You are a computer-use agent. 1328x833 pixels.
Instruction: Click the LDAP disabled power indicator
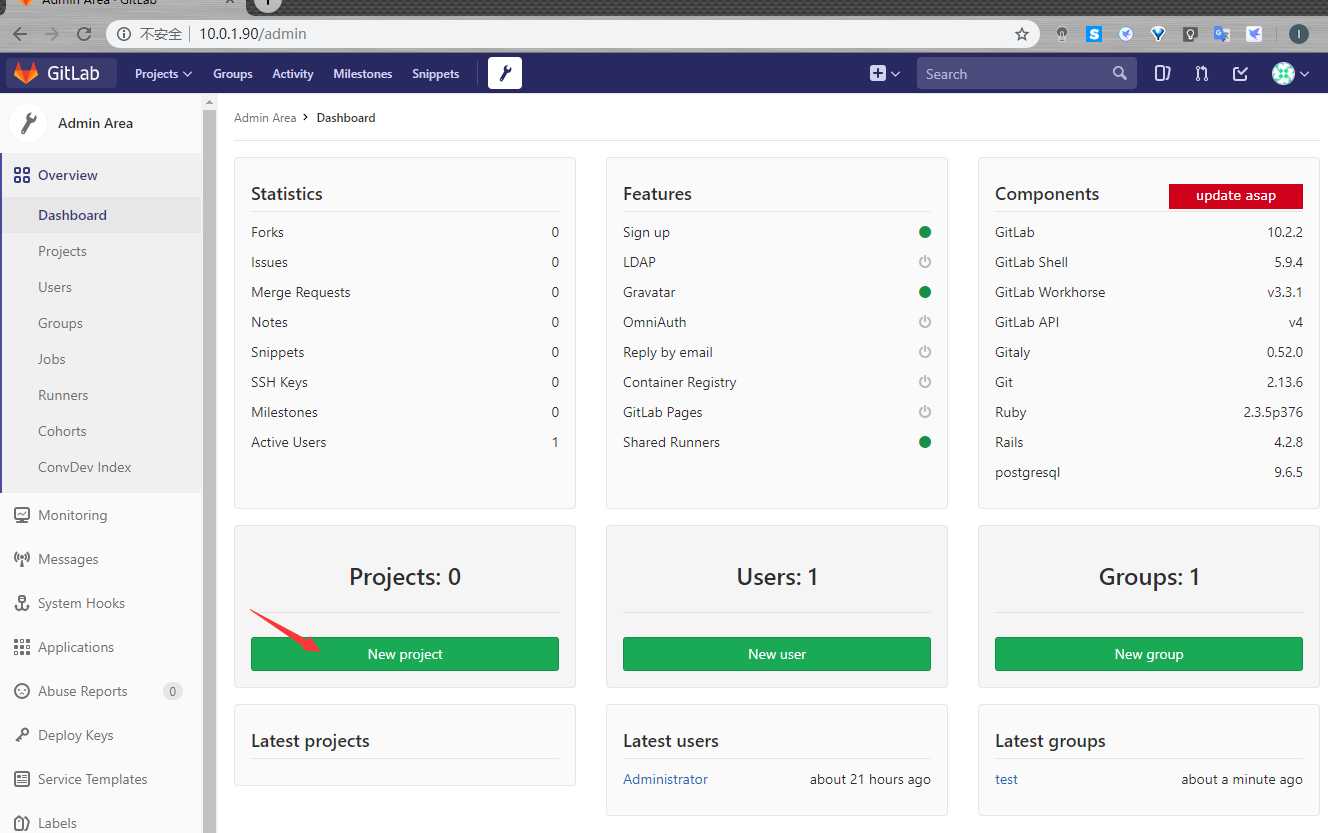click(x=925, y=262)
